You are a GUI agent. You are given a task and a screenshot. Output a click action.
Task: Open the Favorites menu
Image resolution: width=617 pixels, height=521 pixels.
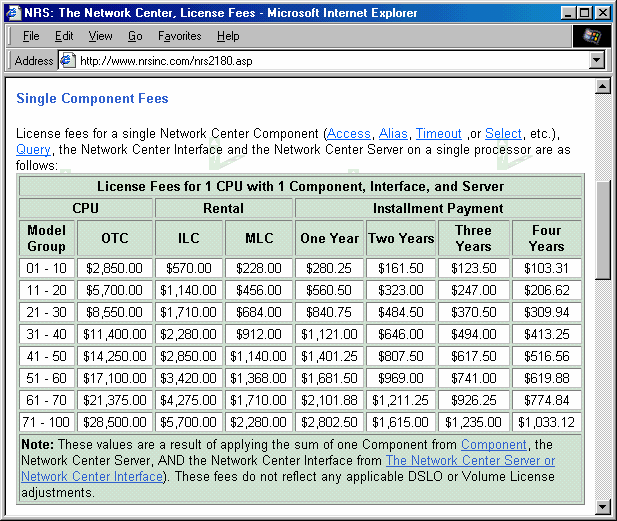pos(179,36)
